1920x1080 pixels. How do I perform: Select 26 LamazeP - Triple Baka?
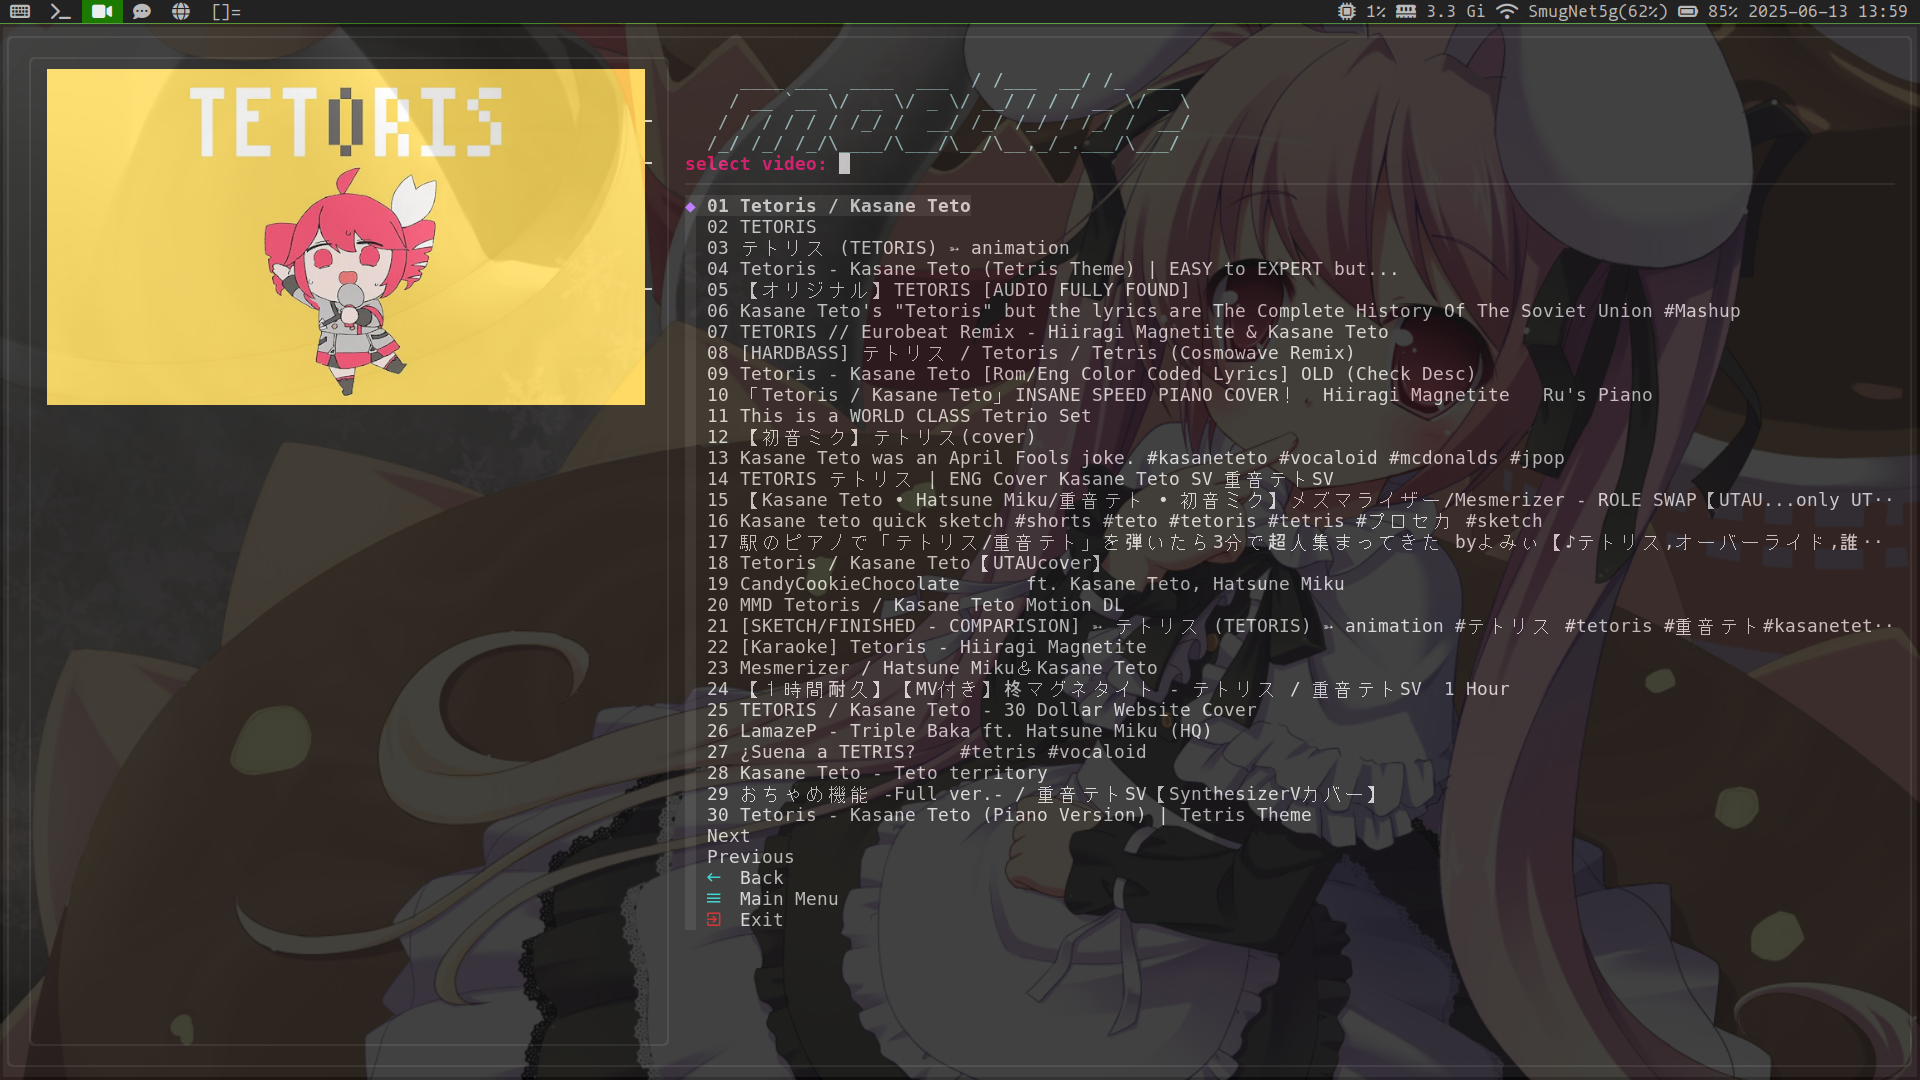959,731
